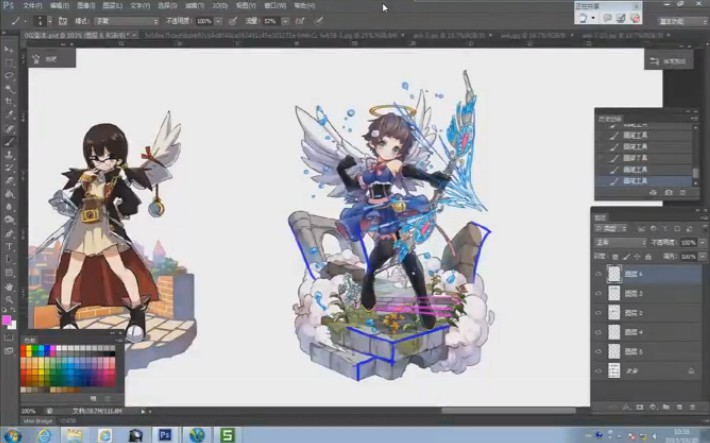Toggle lock all for the layer

pyautogui.click(x=648, y=256)
